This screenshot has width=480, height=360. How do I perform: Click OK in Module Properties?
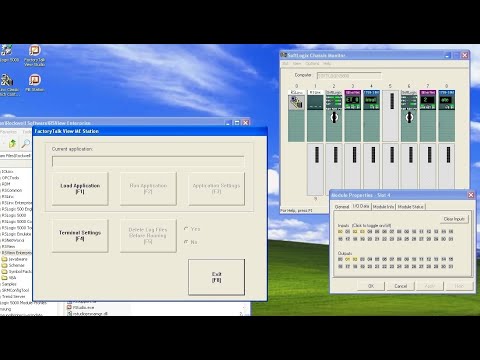(x=371, y=286)
